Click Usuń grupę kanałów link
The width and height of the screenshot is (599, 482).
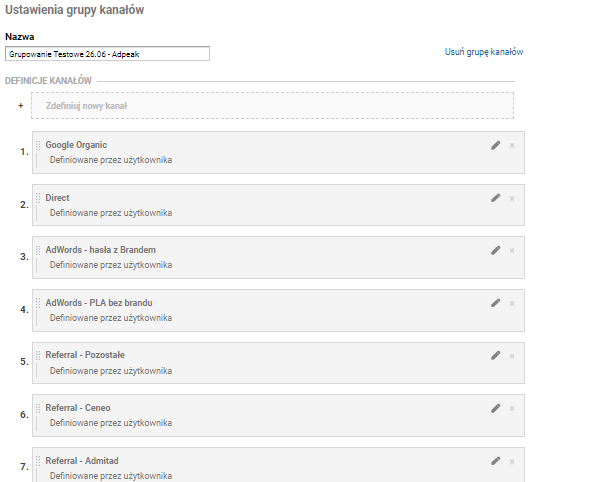484,52
